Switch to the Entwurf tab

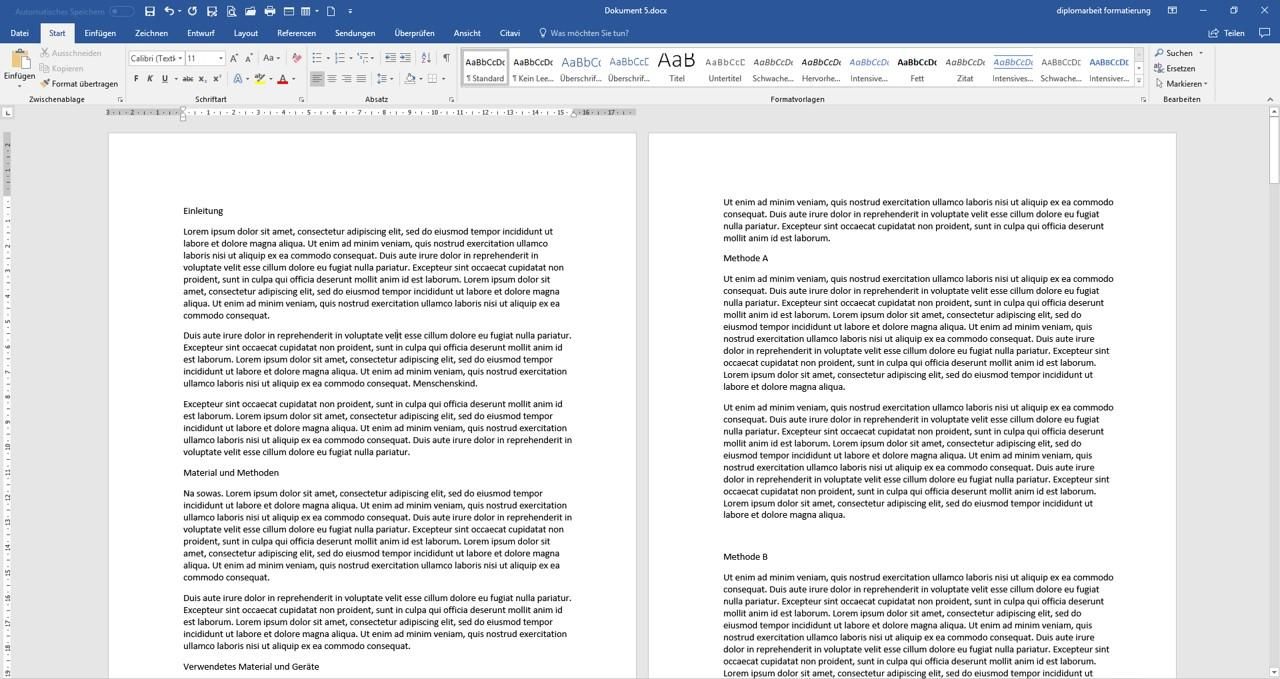tap(201, 33)
